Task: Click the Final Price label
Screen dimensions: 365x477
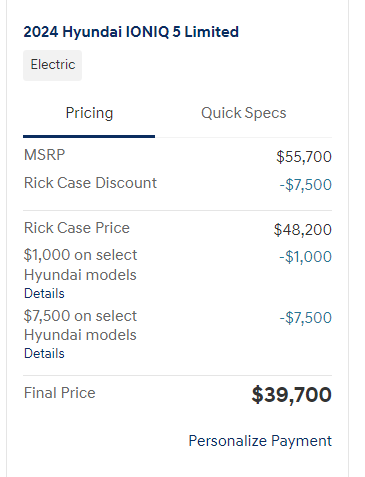Action: (60, 393)
